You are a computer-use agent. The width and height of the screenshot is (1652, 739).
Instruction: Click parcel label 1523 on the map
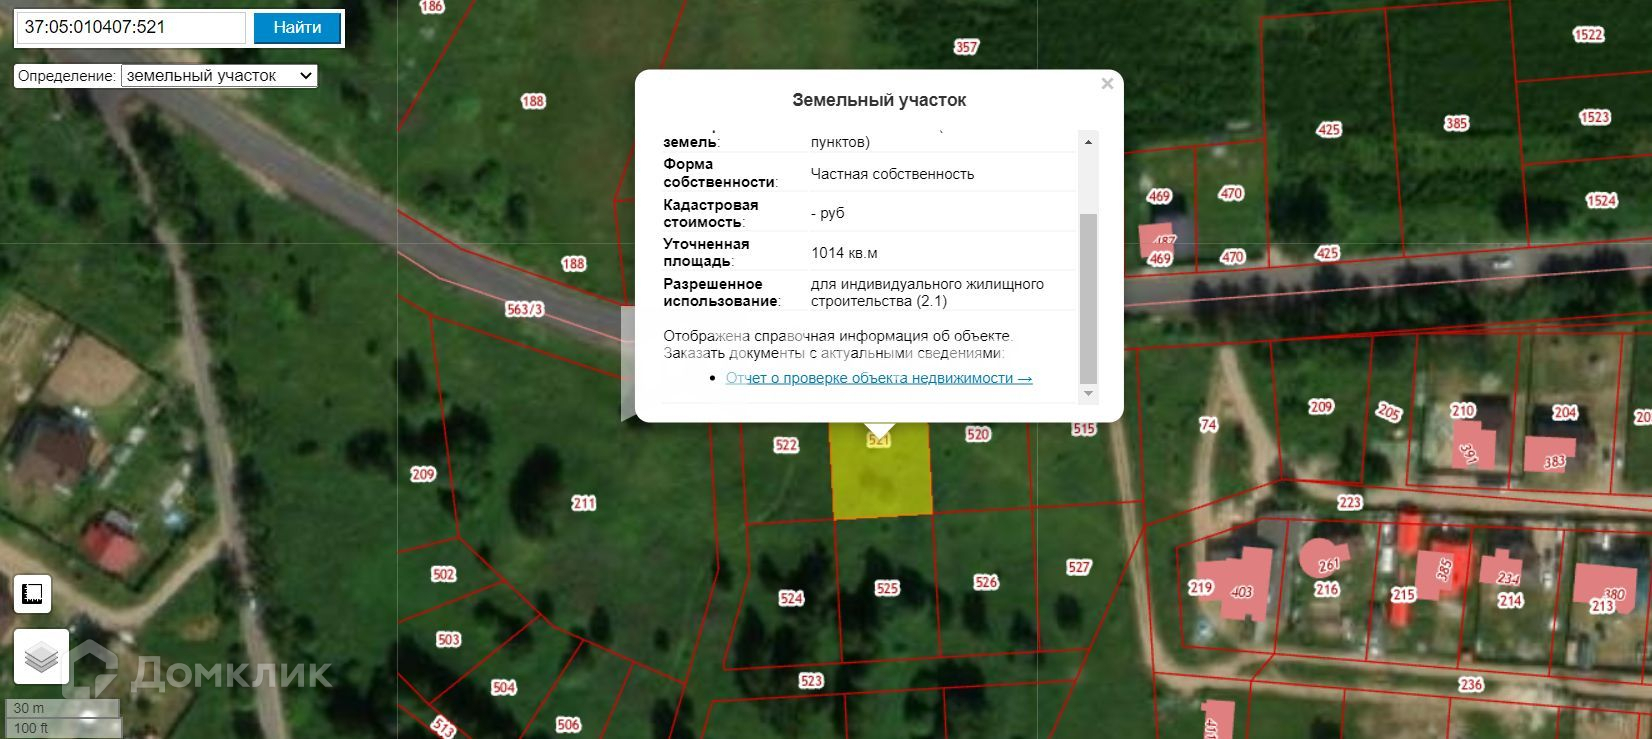click(x=1595, y=117)
